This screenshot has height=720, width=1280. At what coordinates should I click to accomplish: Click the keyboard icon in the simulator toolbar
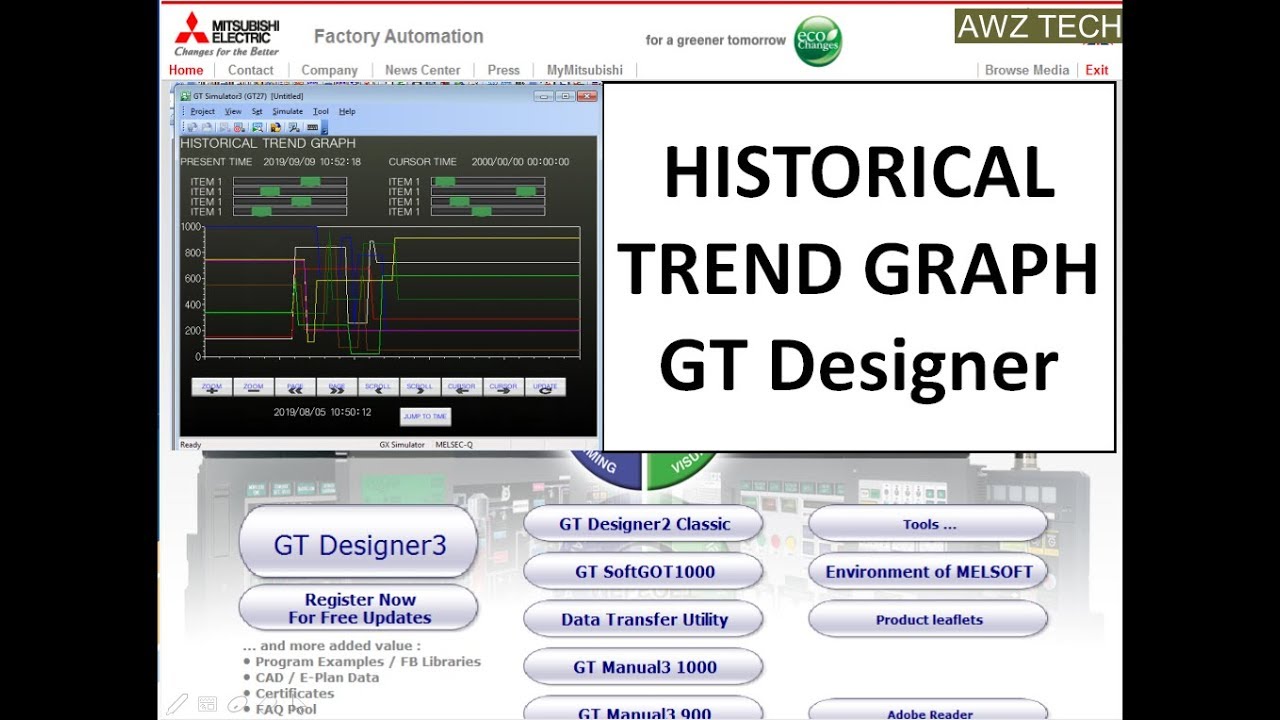pos(312,127)
